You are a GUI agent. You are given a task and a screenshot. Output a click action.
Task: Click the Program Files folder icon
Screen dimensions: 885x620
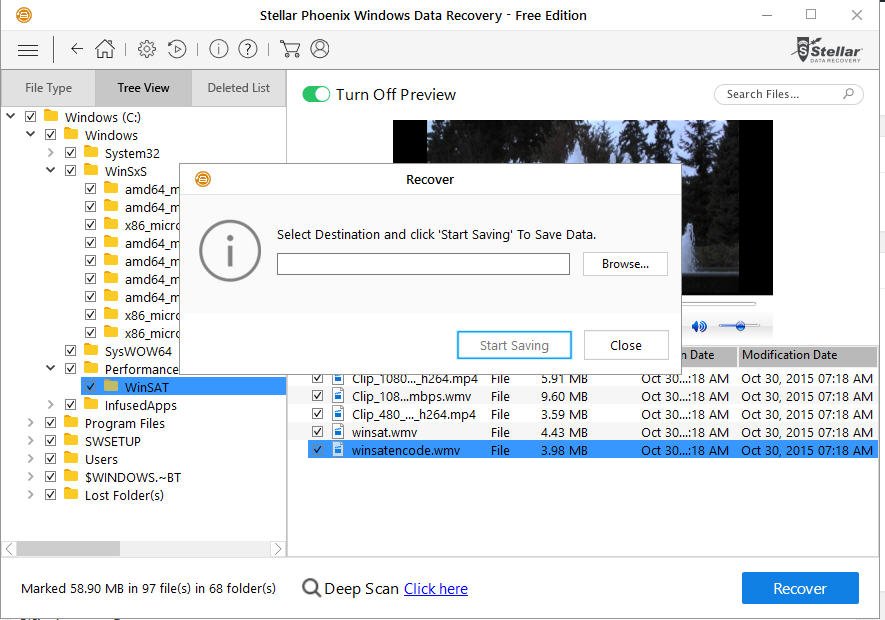(x=71, y=422)
